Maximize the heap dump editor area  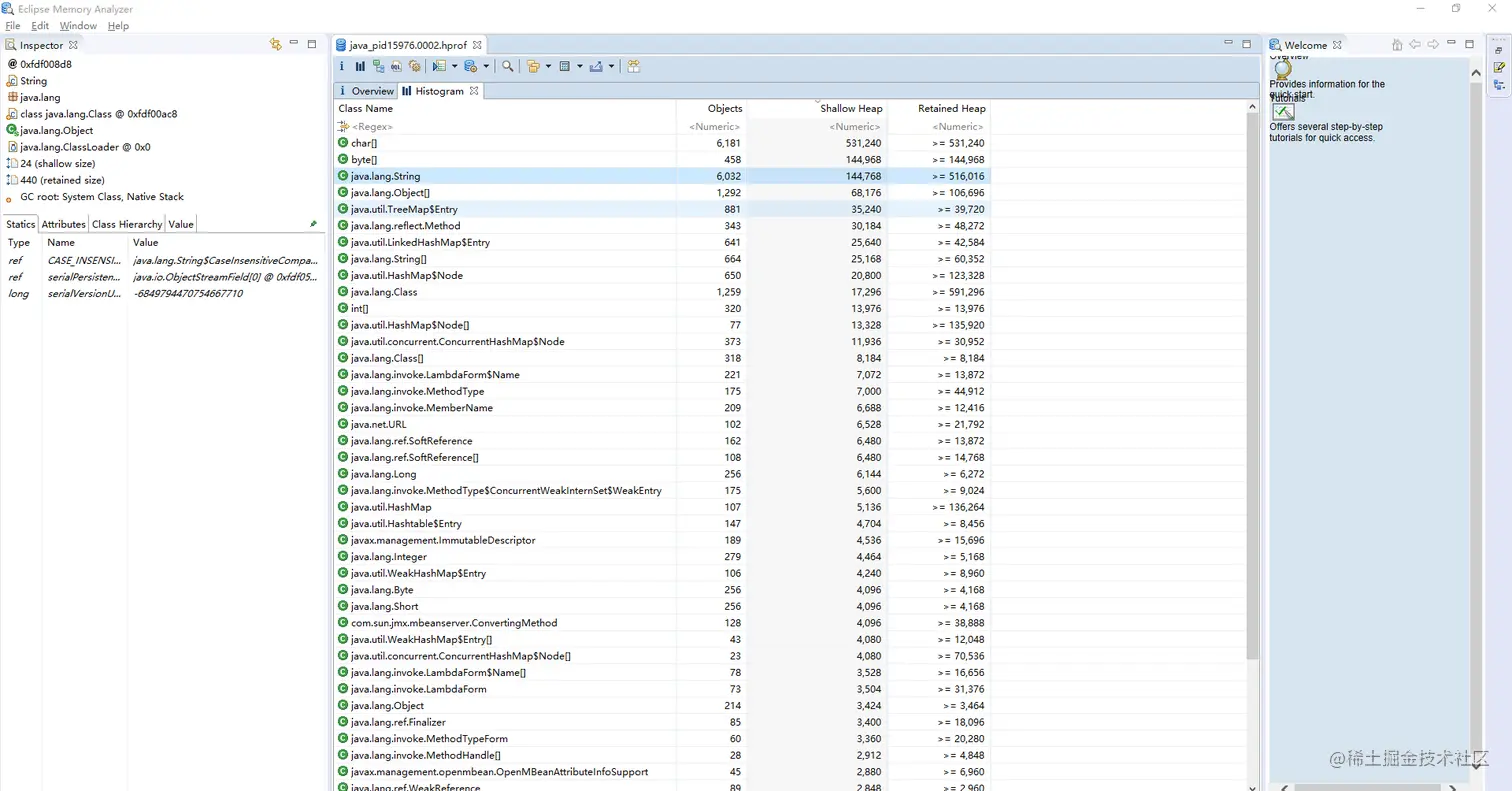click(x=1246, y=44)
